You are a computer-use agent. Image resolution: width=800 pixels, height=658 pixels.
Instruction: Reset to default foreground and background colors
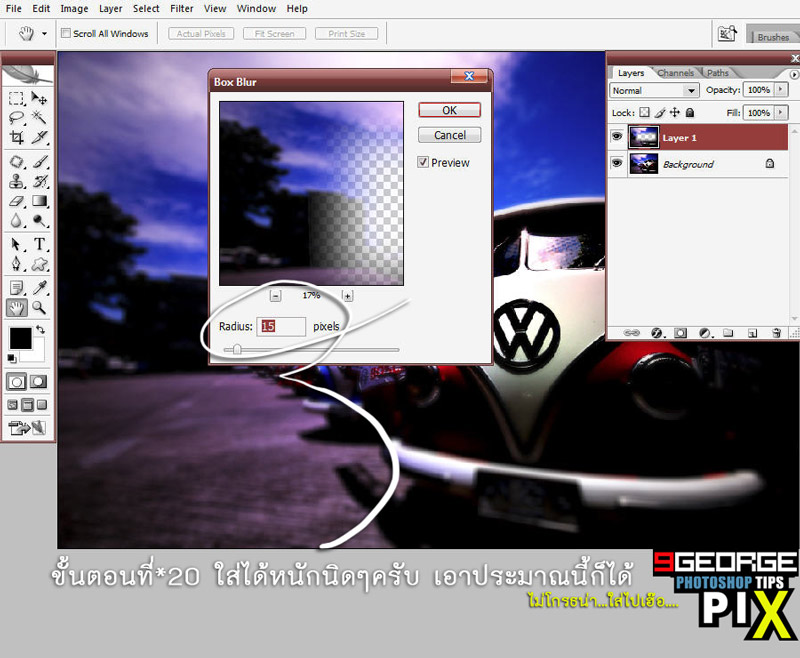tap(12, 359)
